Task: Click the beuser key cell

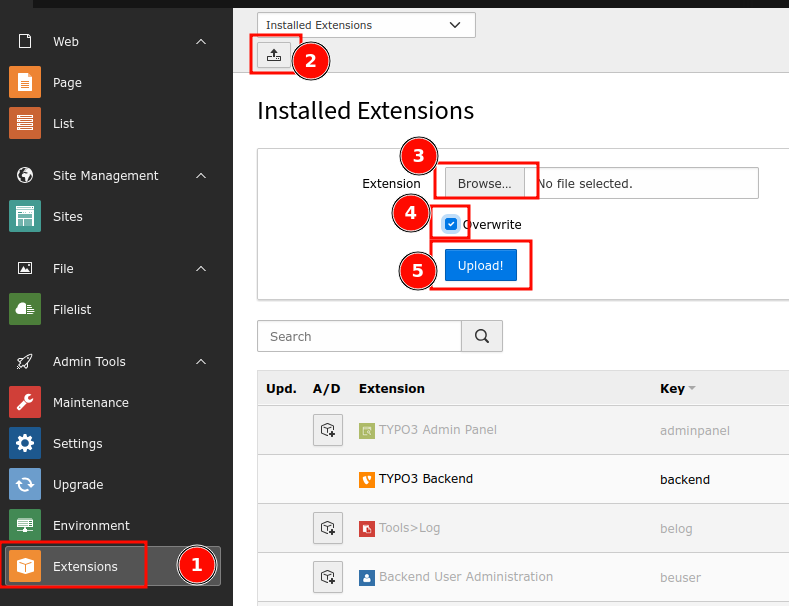Action: [x=680, y=578]
